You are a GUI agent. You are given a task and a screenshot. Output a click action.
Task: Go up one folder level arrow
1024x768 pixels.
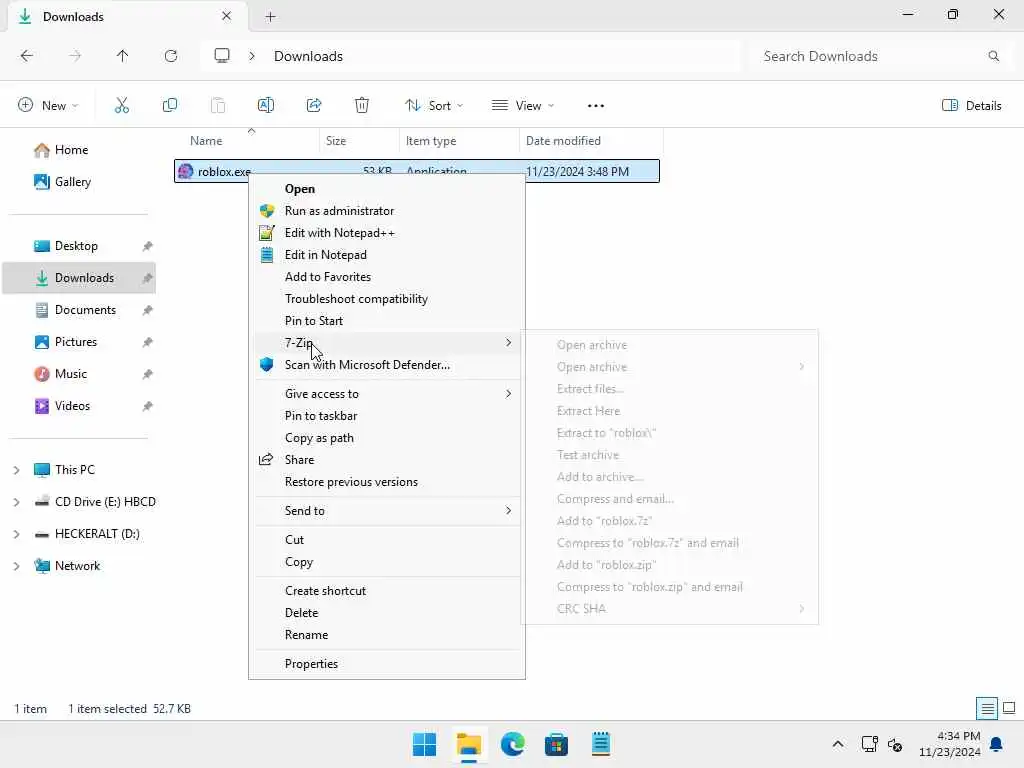pos(122,56)
